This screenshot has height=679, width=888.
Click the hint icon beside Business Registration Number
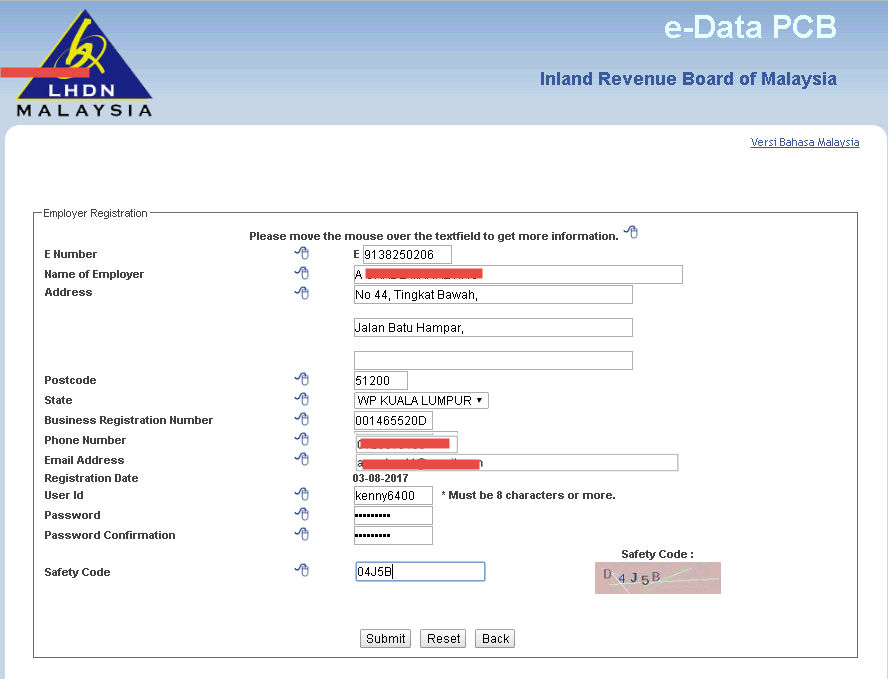[302, 420]
